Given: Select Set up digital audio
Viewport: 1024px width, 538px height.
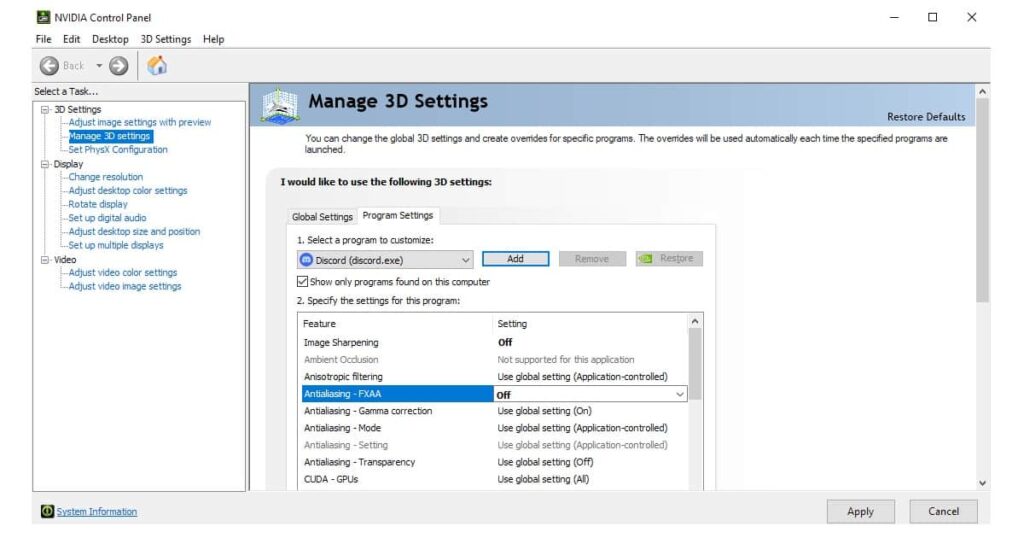Looking at the screenshot, I should coord(107,218).
